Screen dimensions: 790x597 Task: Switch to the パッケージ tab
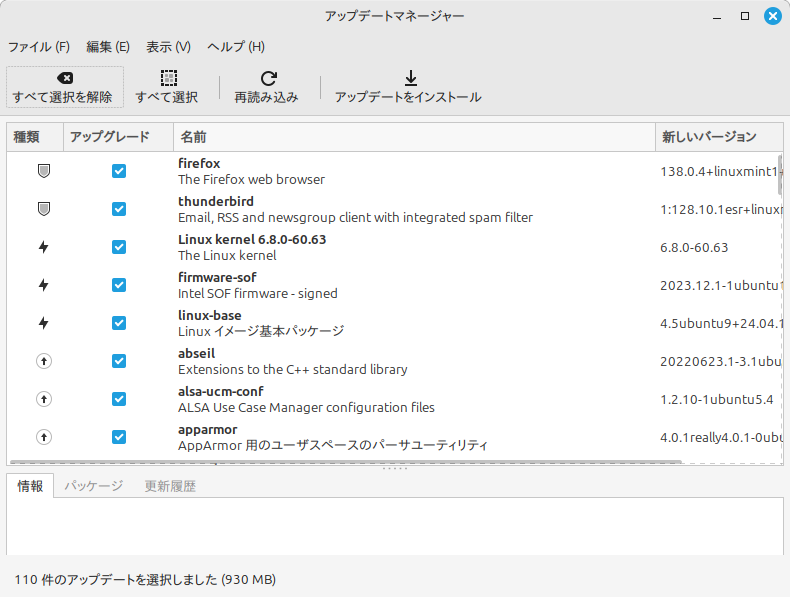point(94,486)
